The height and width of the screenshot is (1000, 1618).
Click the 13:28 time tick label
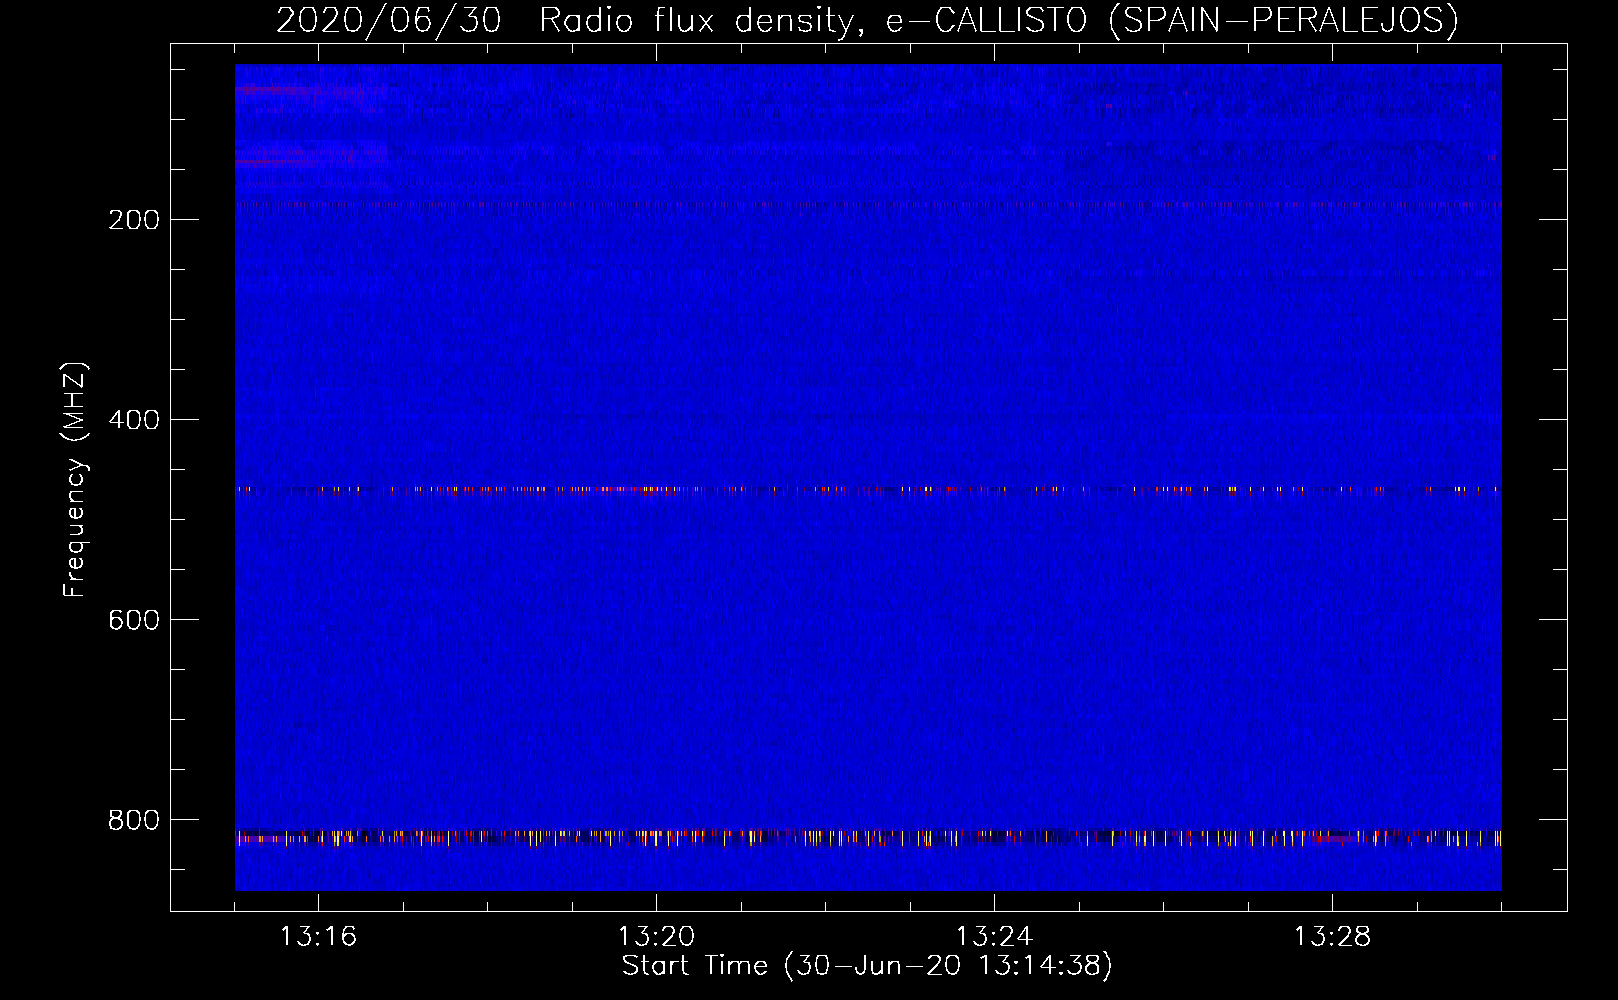[x=1332, y=936]
